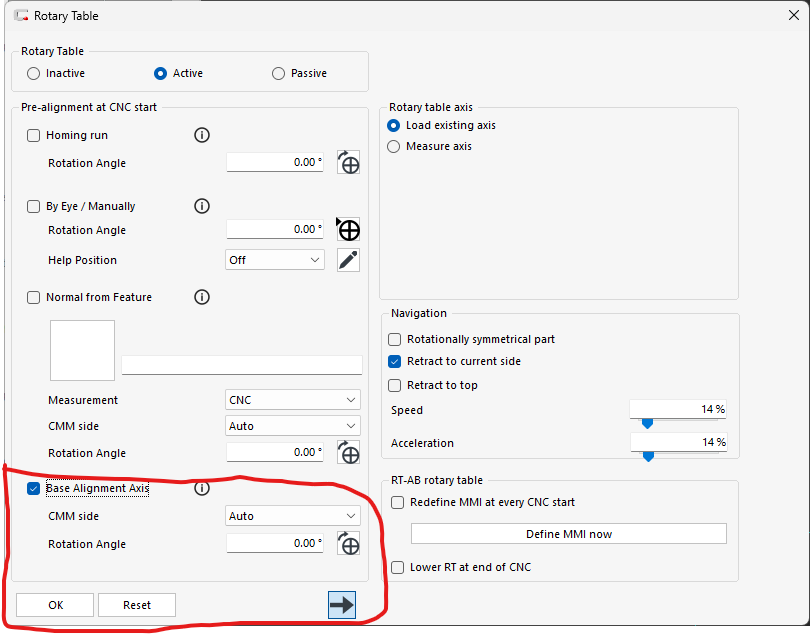Select the Inactive rotary table option
The width and height of the screenshot is (810, 634).
34,73
